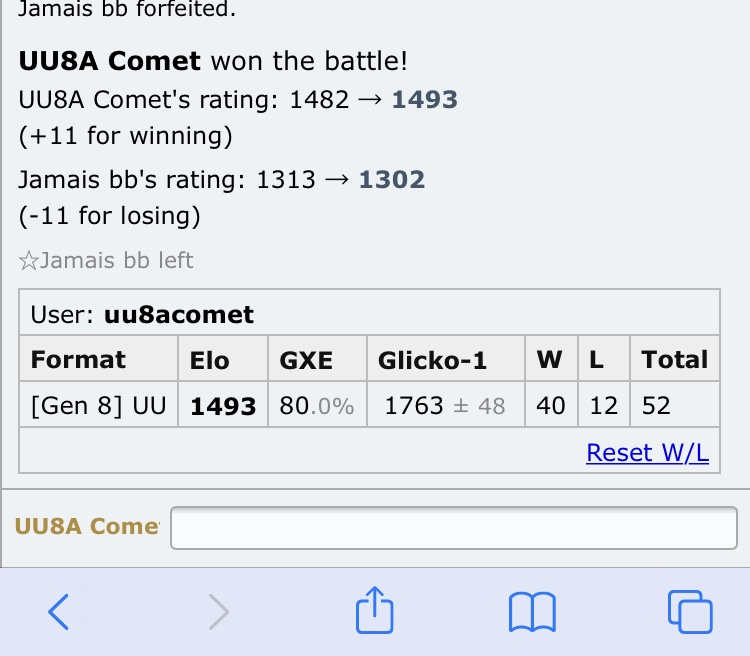Open the Safari bookmarks book icon
The height and width of the screenshot is (656, 750).
[532, 610]
